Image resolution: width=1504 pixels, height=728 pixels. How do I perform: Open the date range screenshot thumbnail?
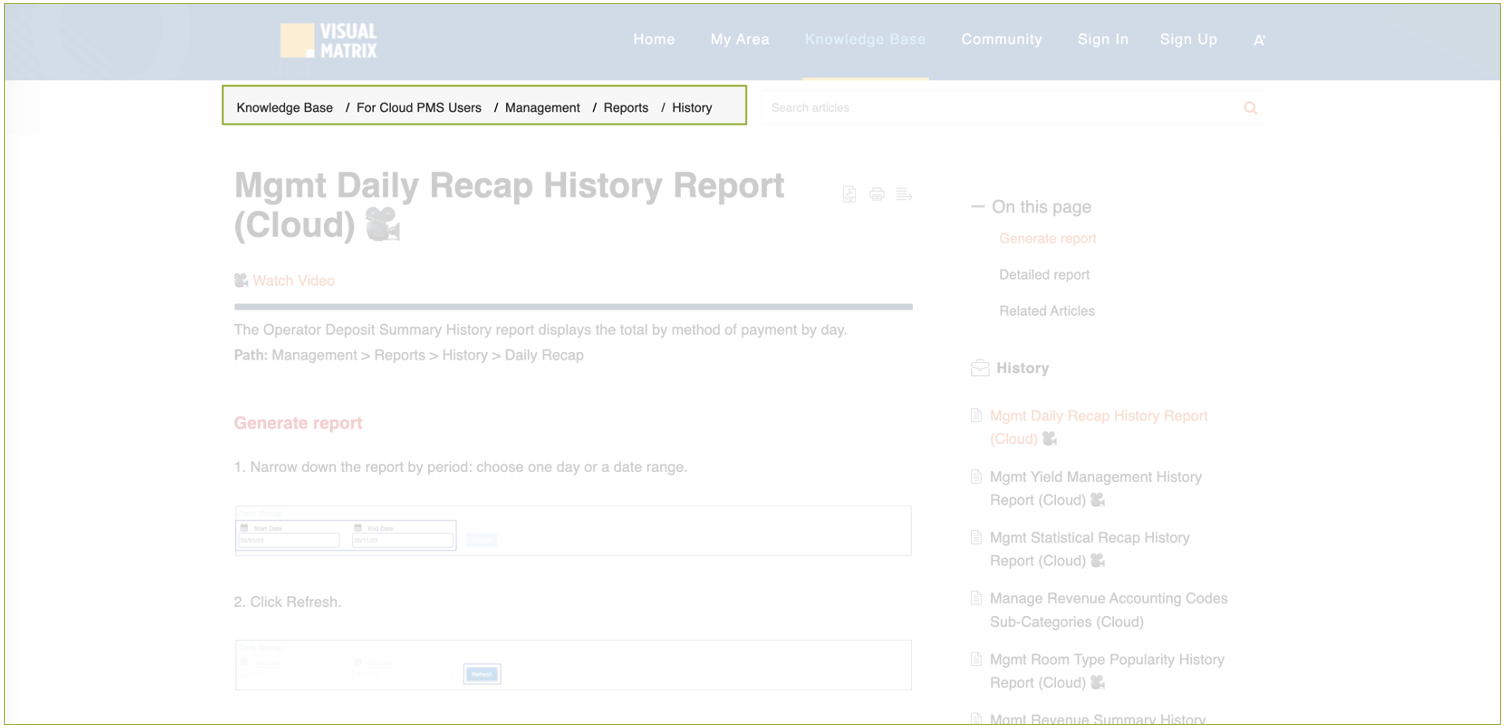(572, 530)
